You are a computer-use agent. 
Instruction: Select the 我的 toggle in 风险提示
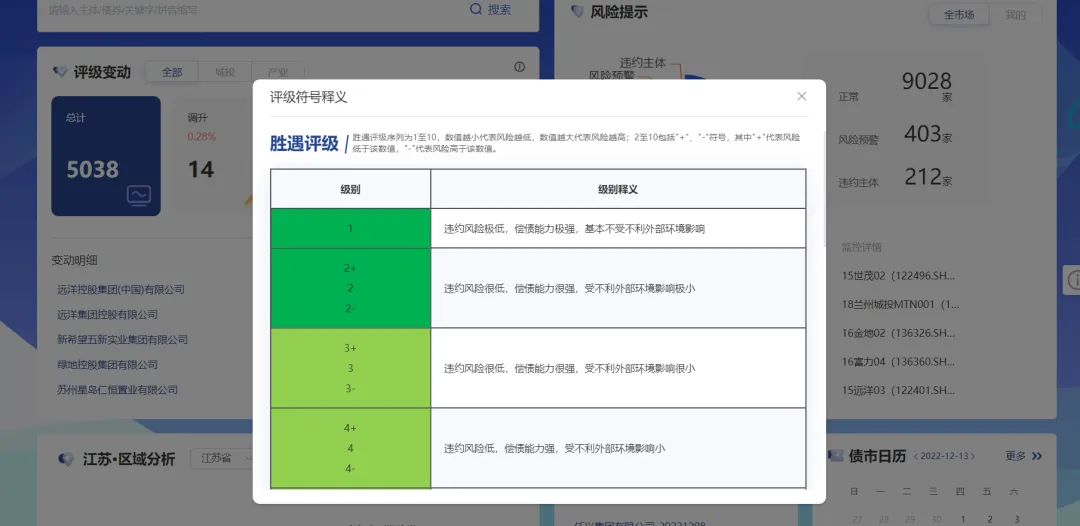(x=1015, y=15)
